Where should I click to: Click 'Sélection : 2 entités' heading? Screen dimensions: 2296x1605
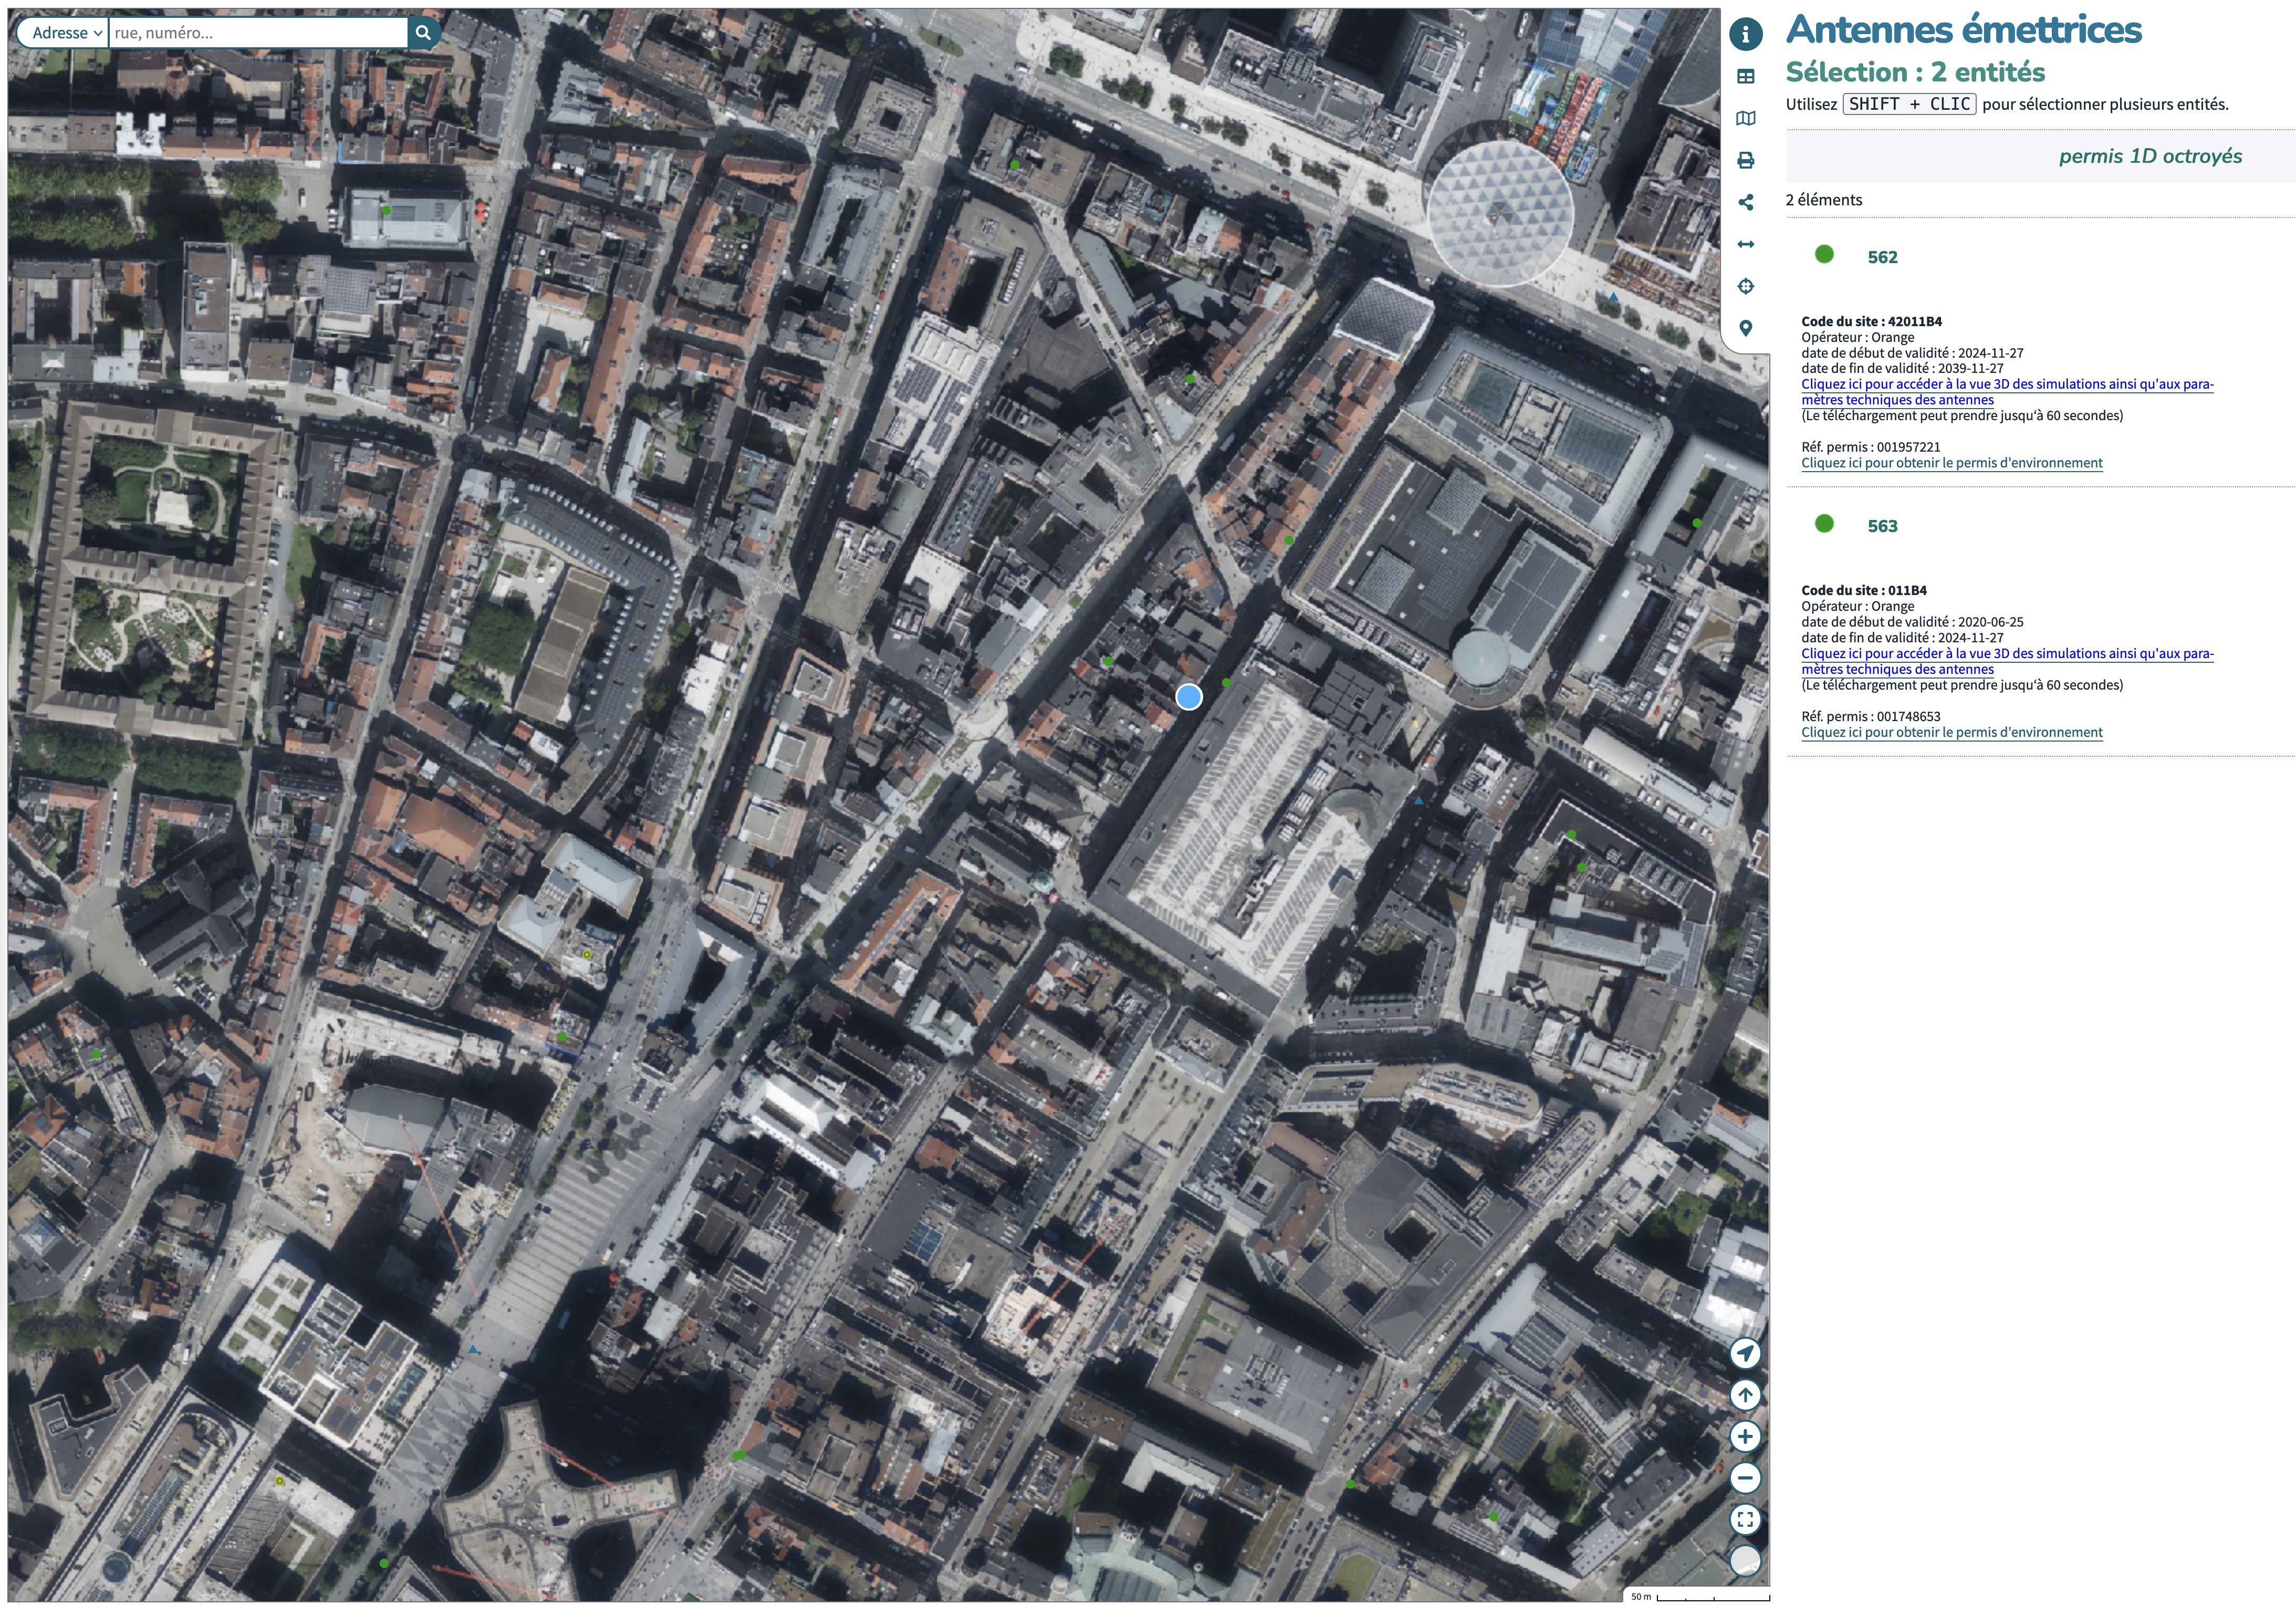coord(1915,72)
